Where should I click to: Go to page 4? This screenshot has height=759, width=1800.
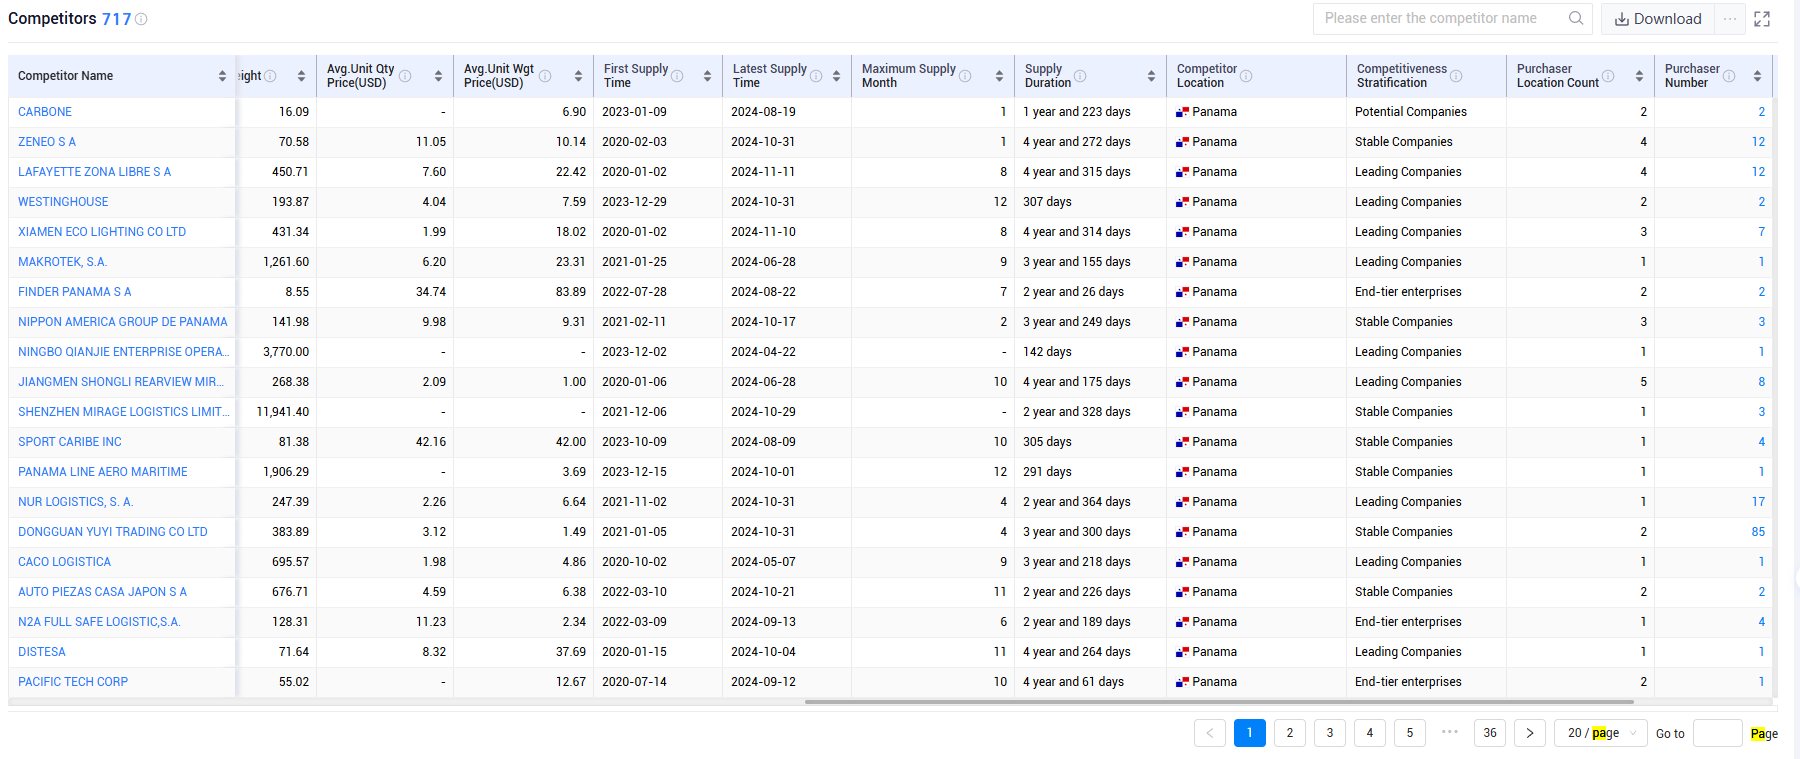pyautogui.click(x=1370, y=733)
